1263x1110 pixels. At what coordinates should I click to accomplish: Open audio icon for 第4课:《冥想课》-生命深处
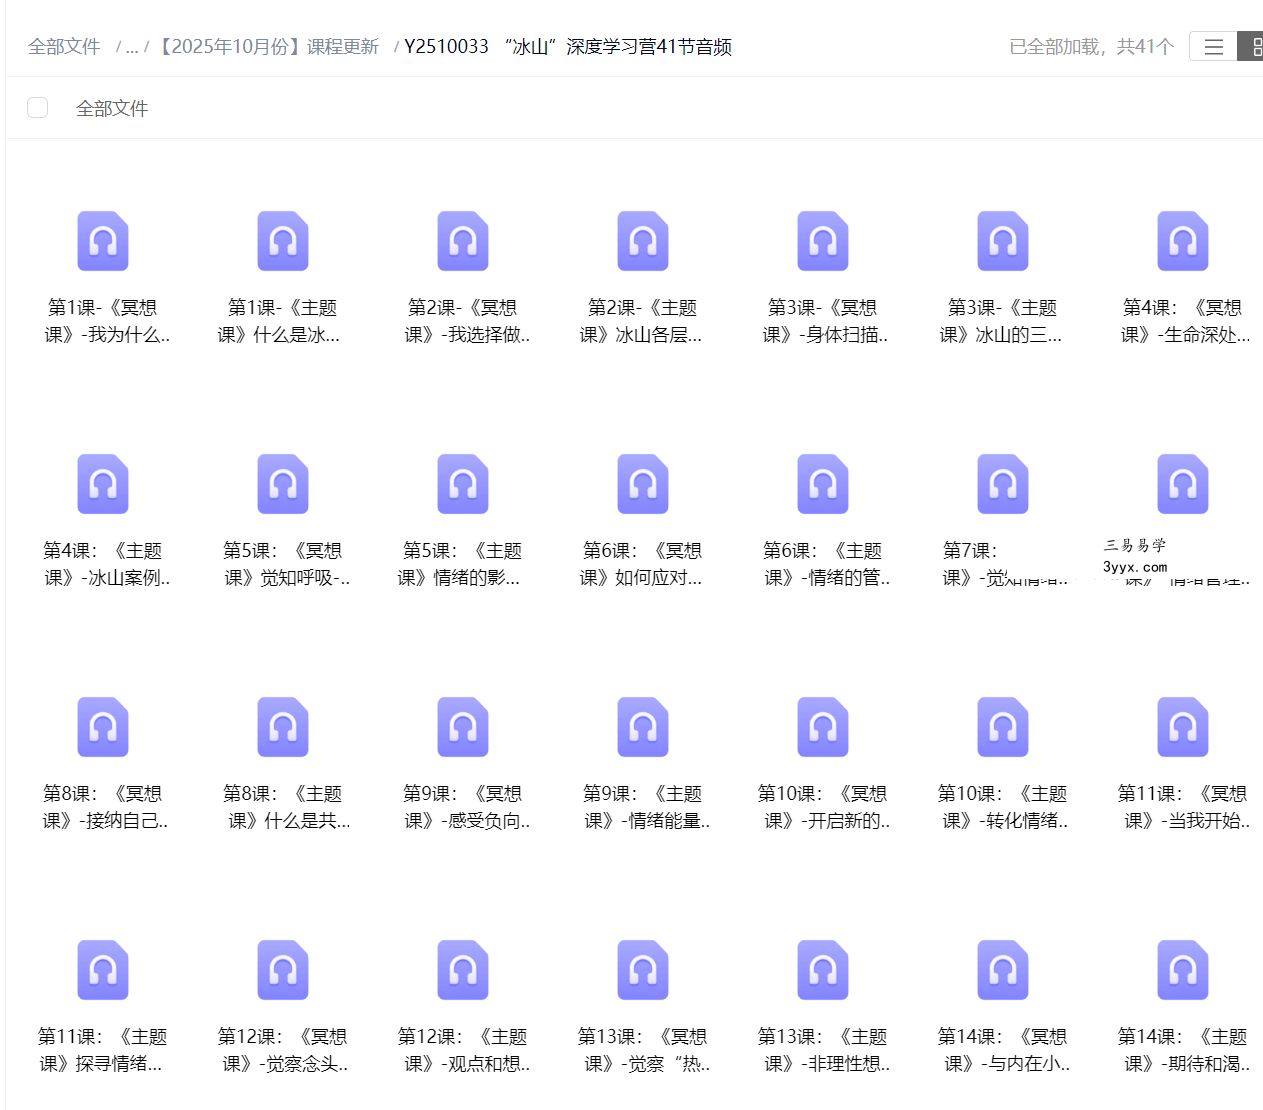pos(1183,241)
